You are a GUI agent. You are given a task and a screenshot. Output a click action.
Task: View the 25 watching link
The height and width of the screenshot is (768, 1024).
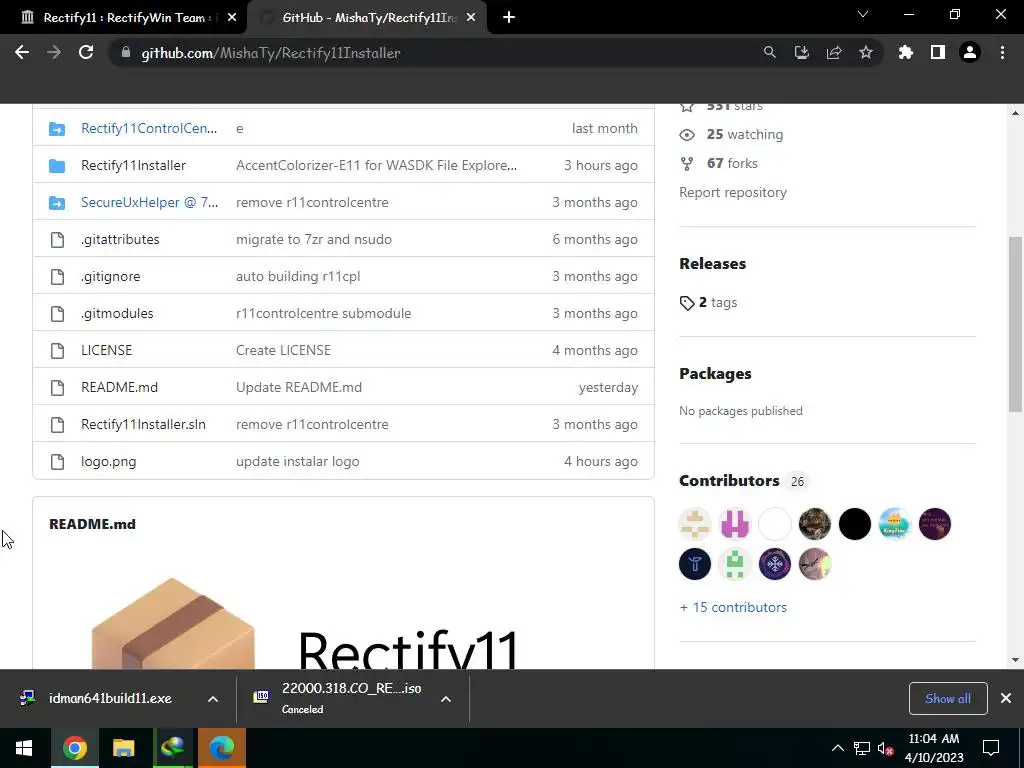pyautogui.click(x=744, y=135)
